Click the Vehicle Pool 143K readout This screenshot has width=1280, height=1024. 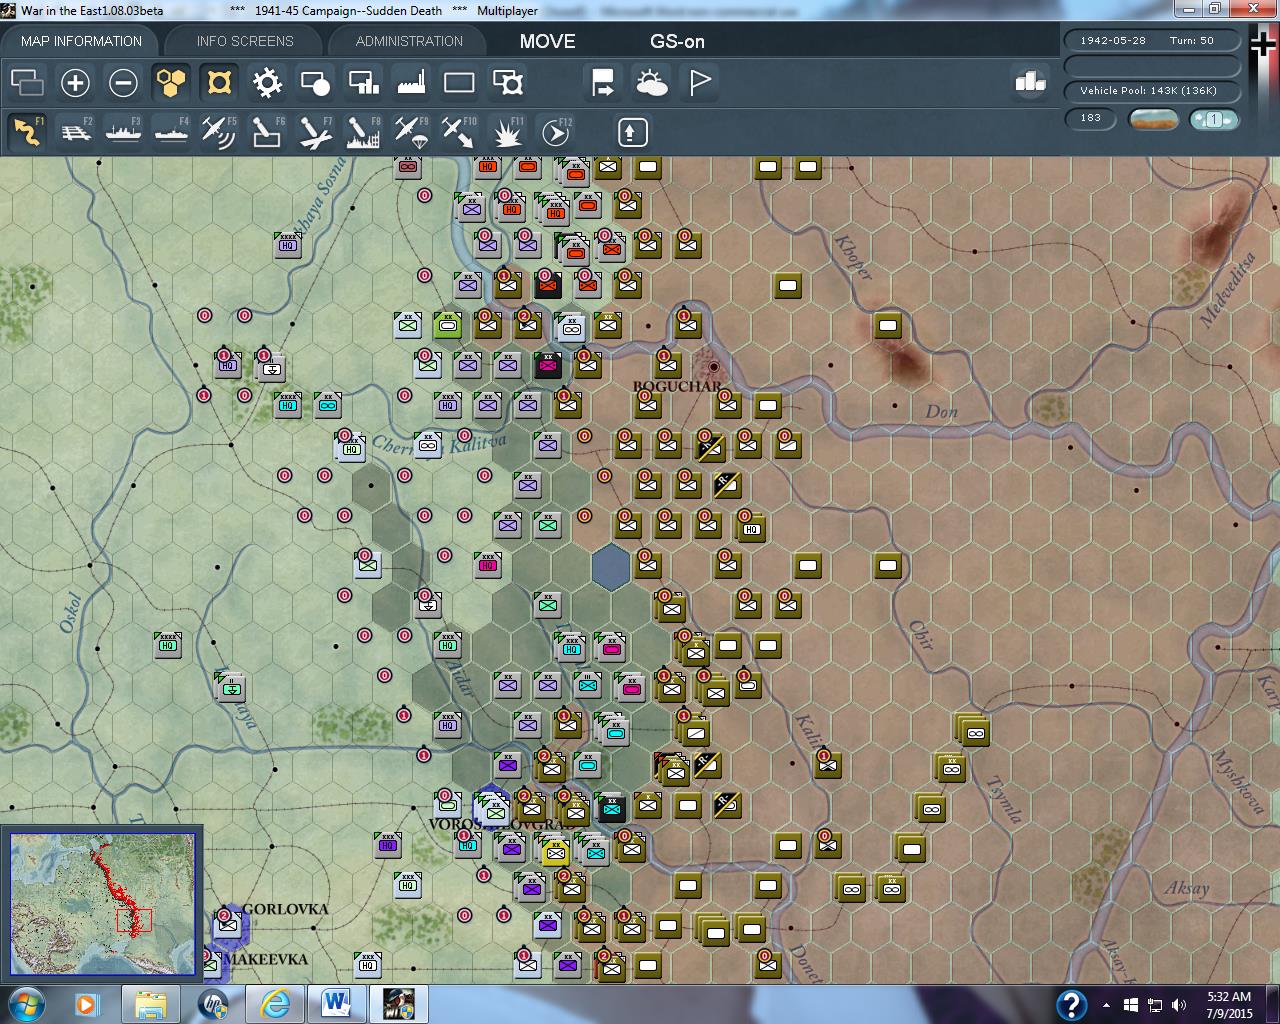click(1150, 90)
